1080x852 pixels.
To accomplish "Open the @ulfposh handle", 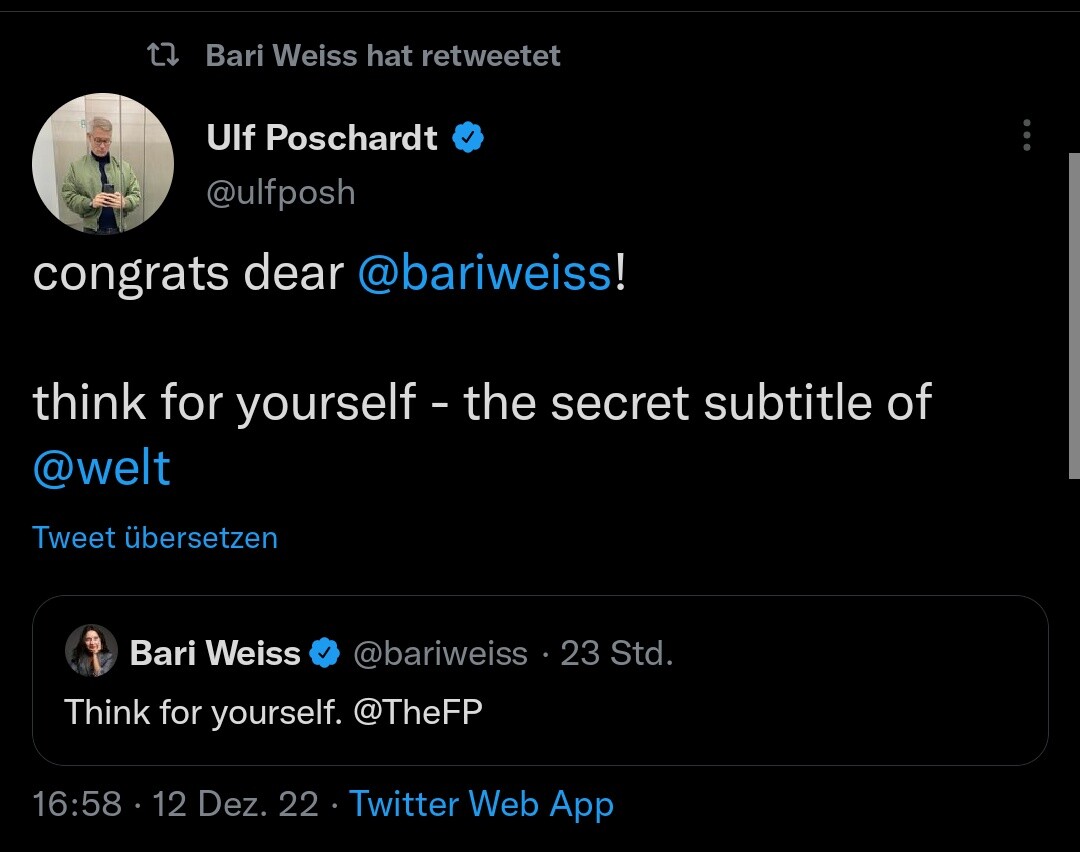I will pyautogui.click(x=281, y=192).
